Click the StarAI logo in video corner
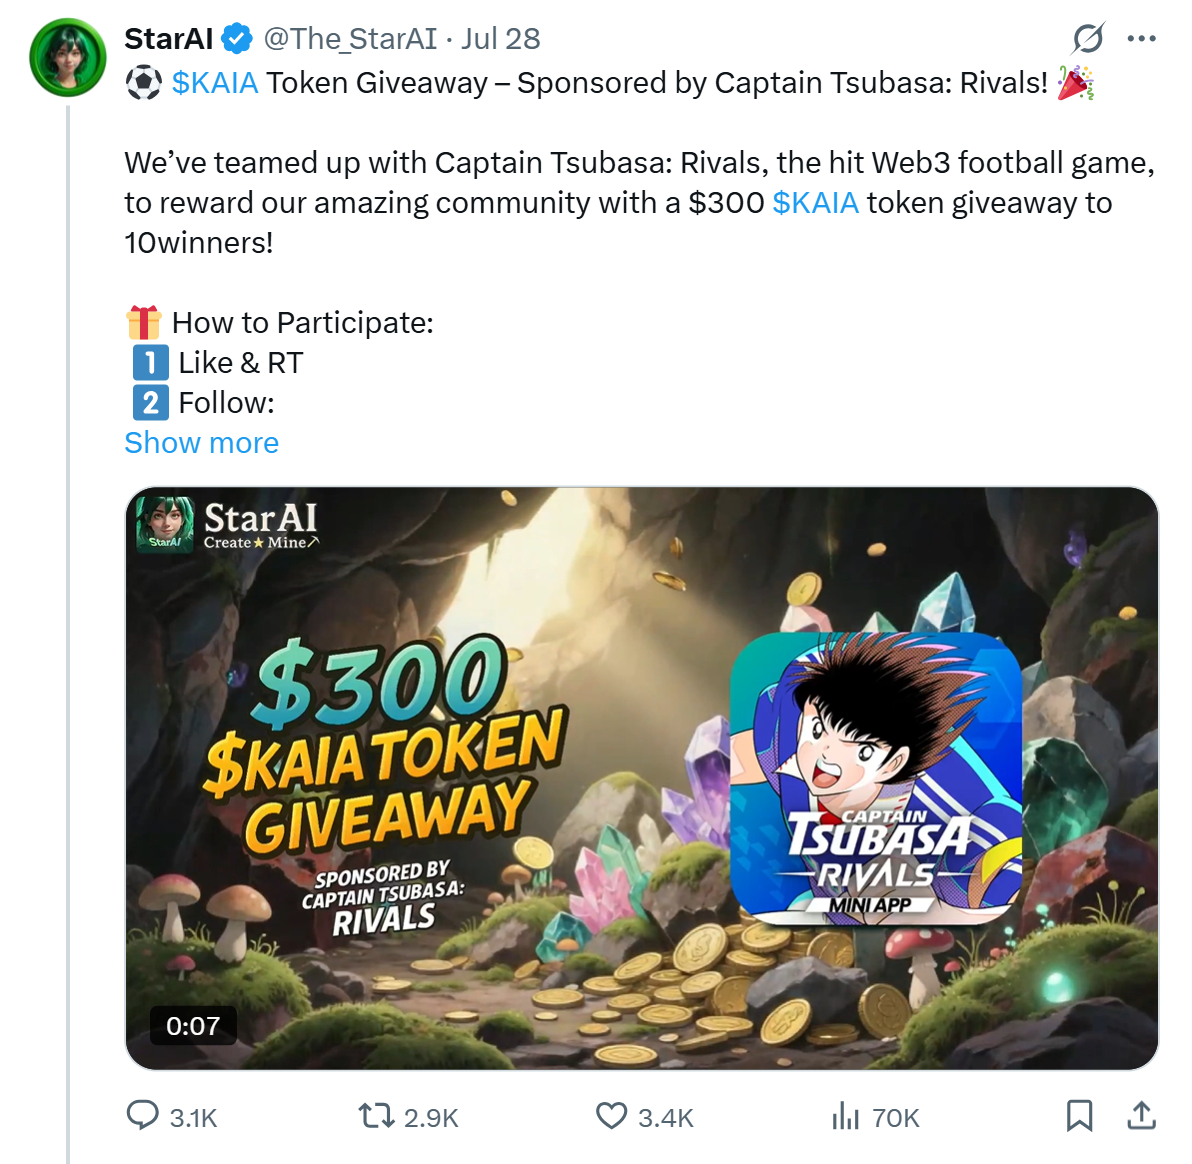1192x1164 pixels. coord(228,524)
